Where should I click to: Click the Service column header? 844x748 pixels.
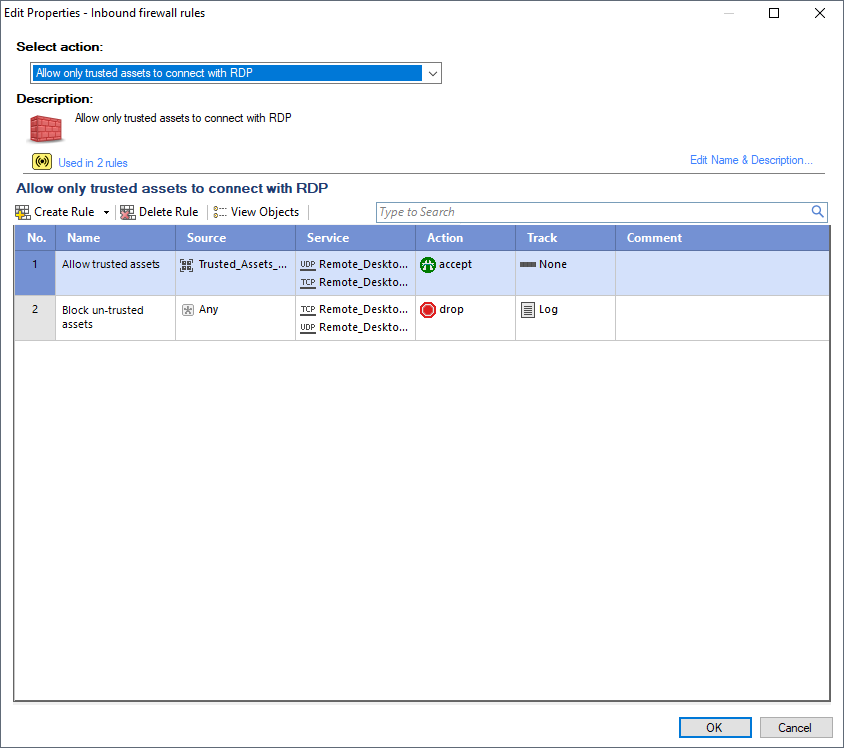tap(328, 238)
